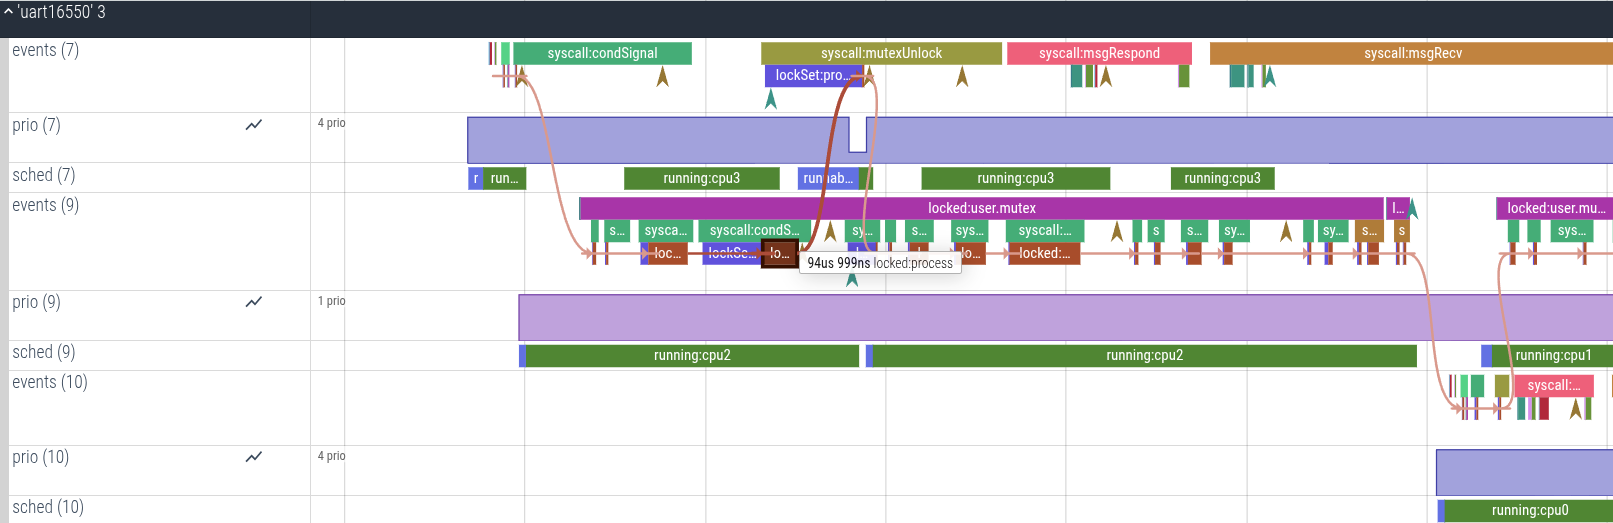The width and height of the screenshot is (1613, 523).
Task: Select gold instant marker below syscall:msgRespond
Action: pos(1106,77)
